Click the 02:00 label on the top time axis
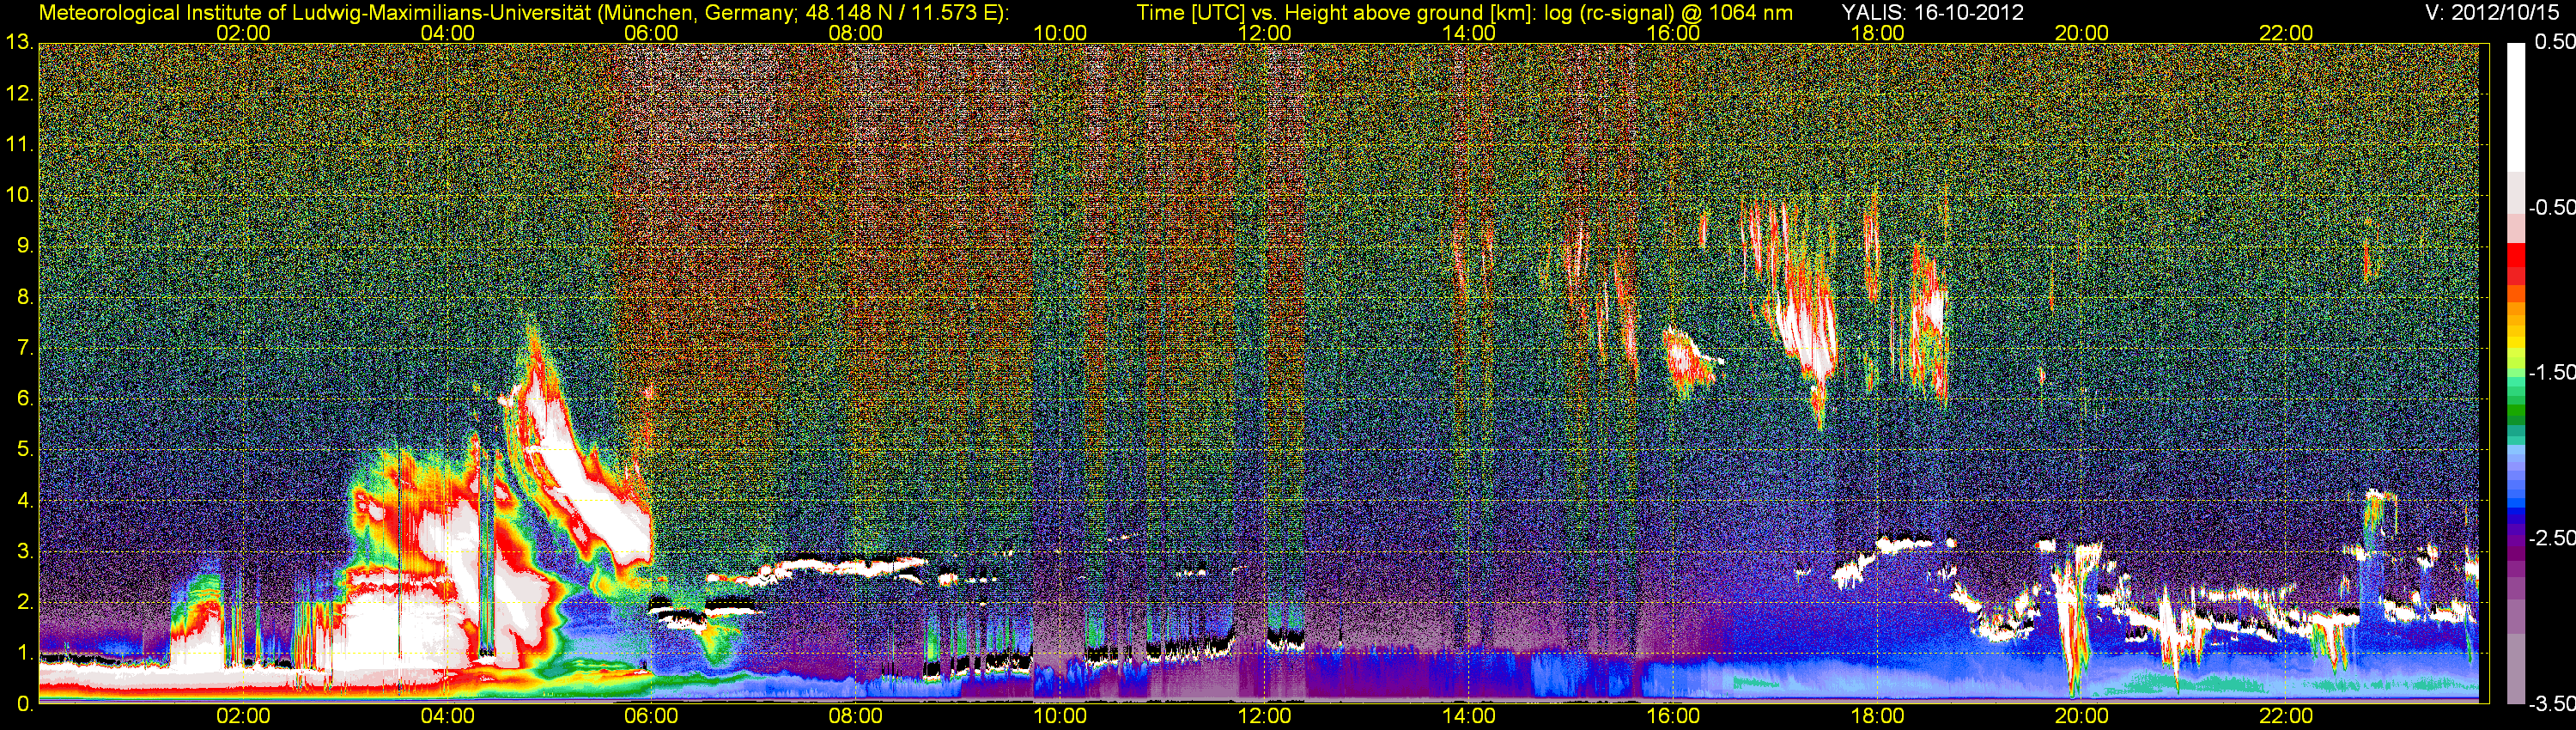 tap(243, 33)
